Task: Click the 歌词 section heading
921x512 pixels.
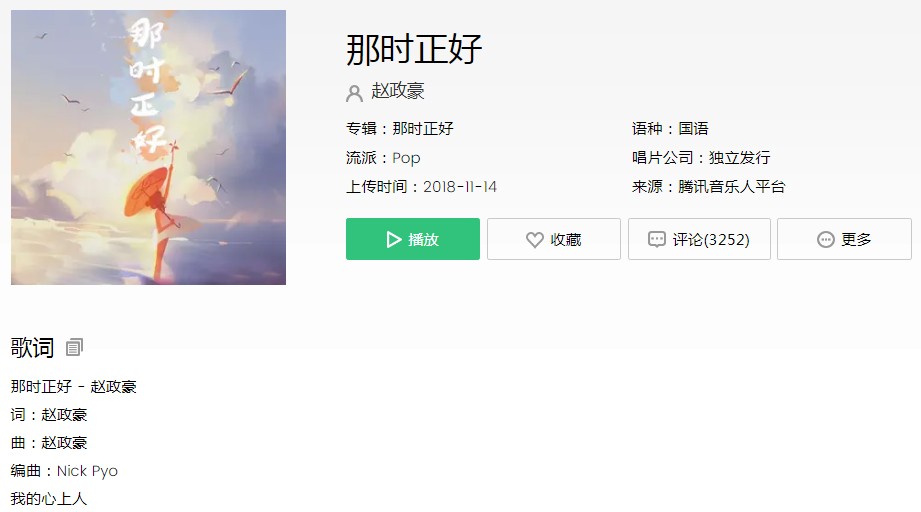Action: [32, 348]
